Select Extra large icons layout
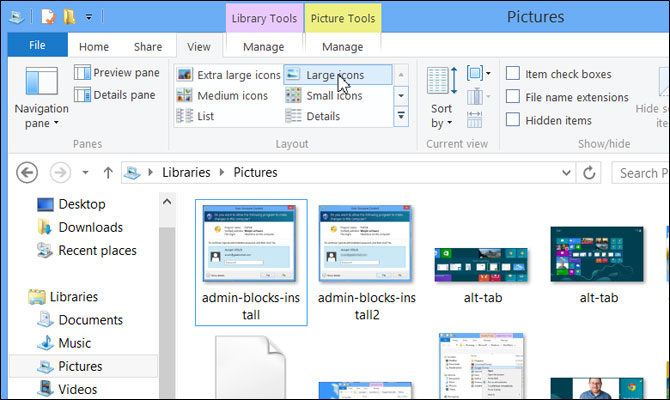This screenshot has width=670, height=400. 229,75
